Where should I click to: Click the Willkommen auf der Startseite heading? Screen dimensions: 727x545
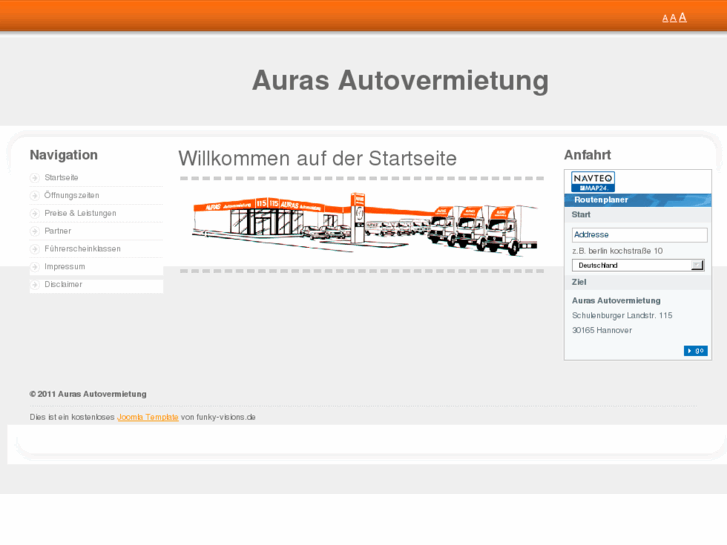(x=318, y=158)
